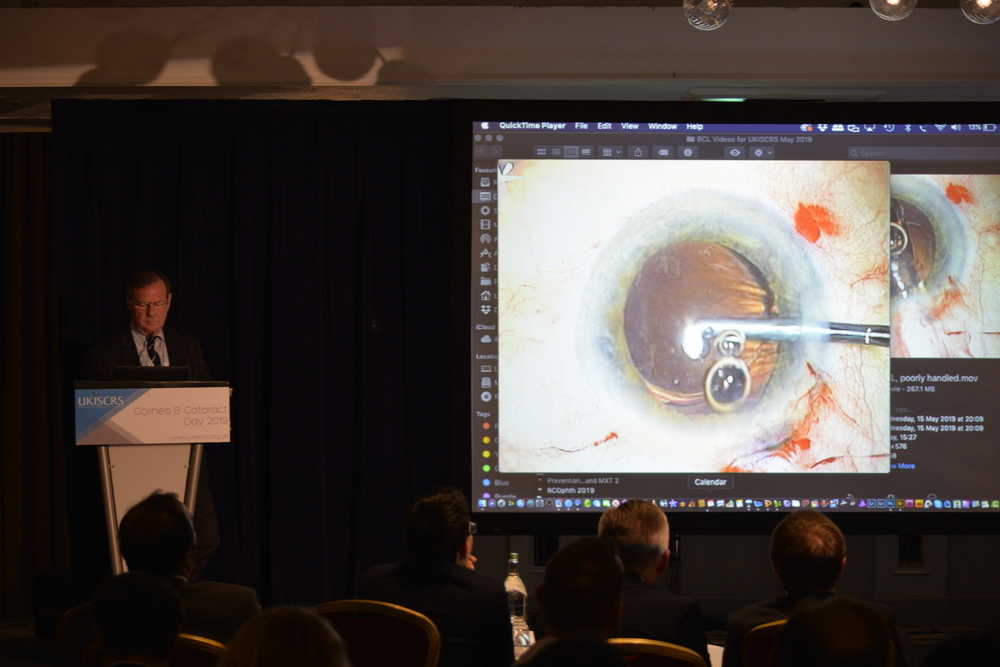Click the large Quick Look eye surgery video
This screenshot has height=667, width=1000.
[x=693, y=316]
